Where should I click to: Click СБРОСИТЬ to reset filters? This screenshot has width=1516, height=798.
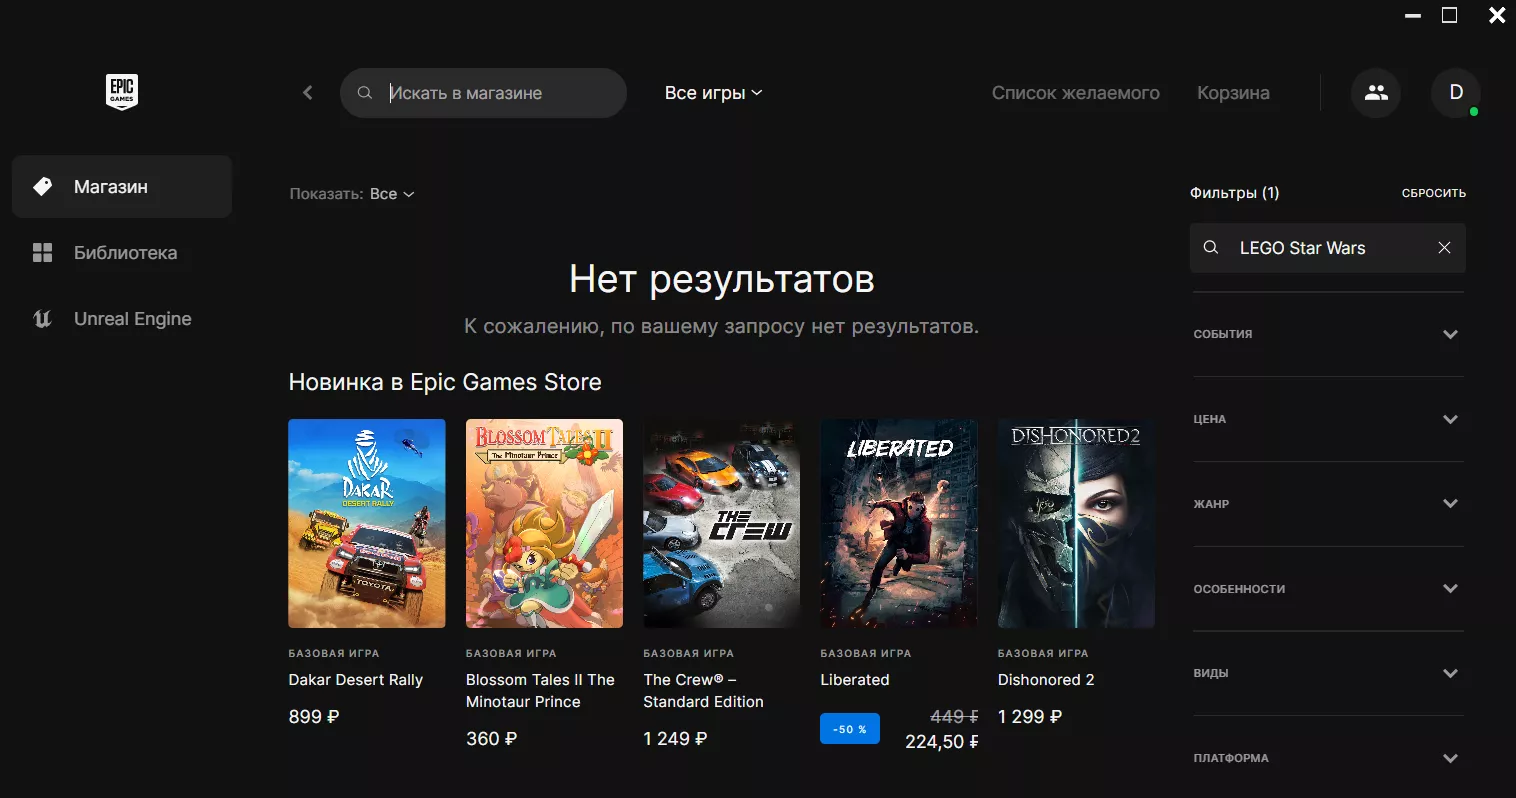point(1434,193)
